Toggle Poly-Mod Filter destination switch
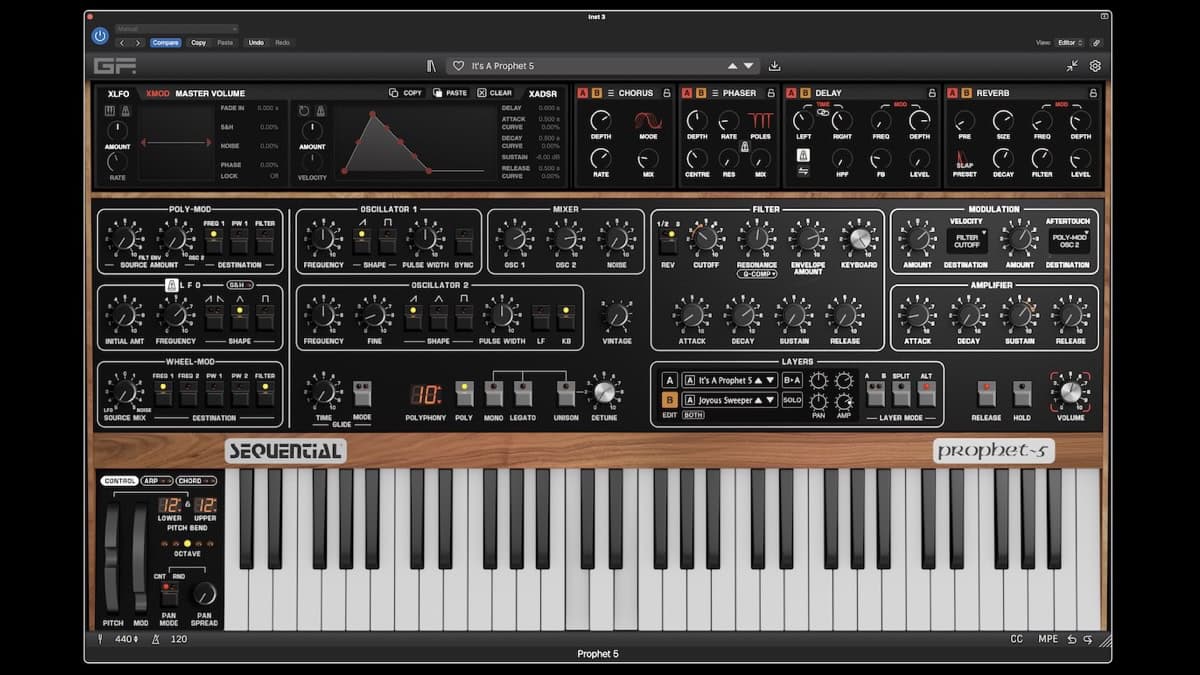Screen dimensions: 1200x675 (x=265, y=241)
